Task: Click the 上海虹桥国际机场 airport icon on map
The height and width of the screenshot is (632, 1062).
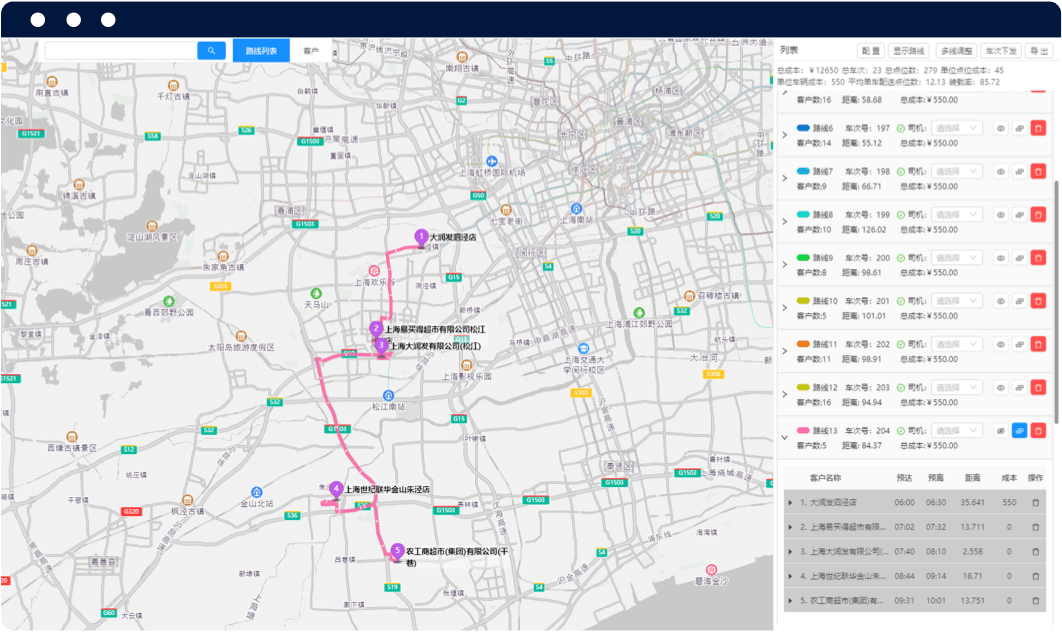Action: coord(492,161)
